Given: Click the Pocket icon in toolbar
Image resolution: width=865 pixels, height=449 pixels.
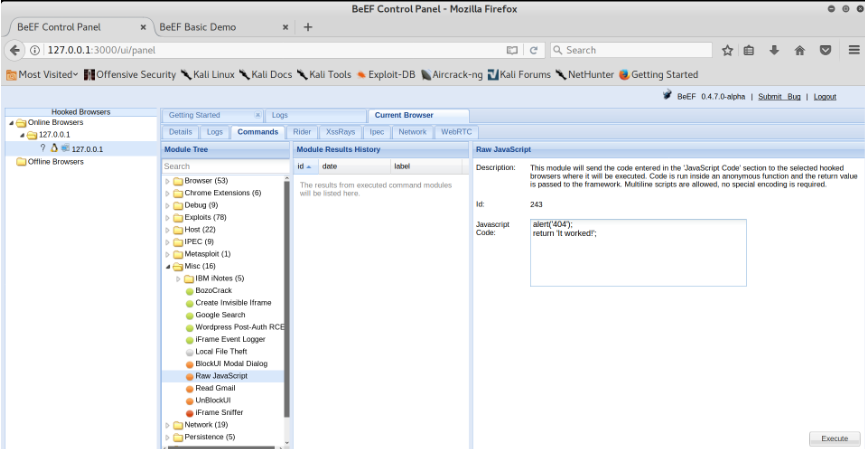Looking at the screenshot, I should point(825,50).
